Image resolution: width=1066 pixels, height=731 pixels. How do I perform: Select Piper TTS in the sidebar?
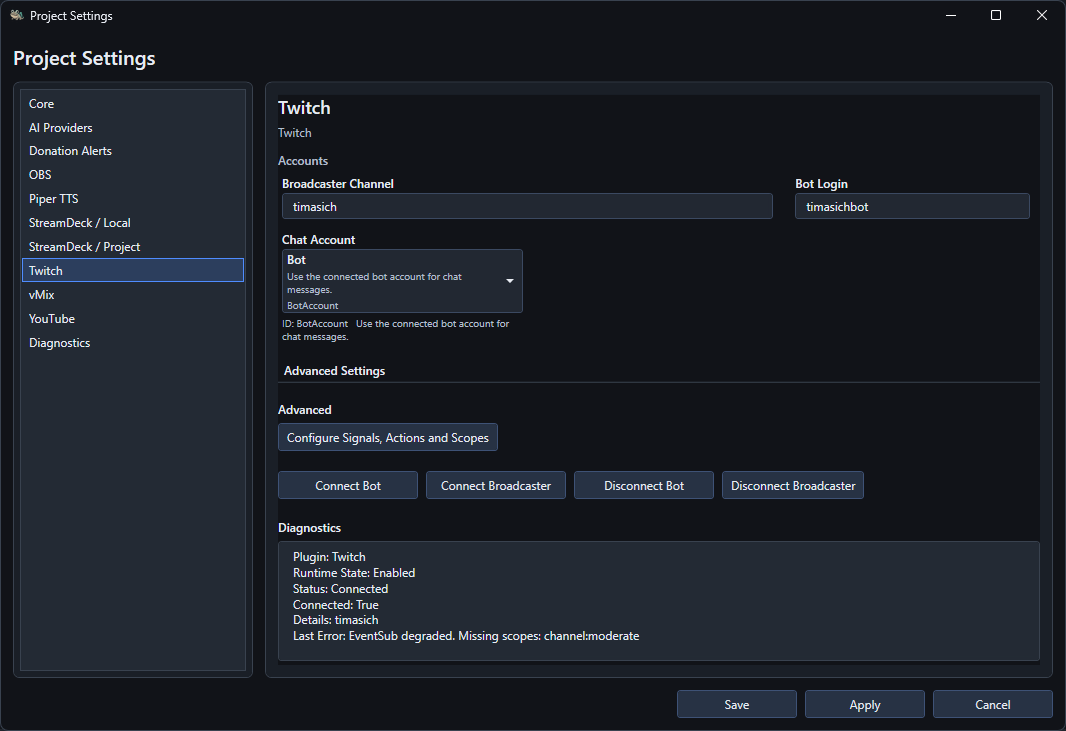133,199
